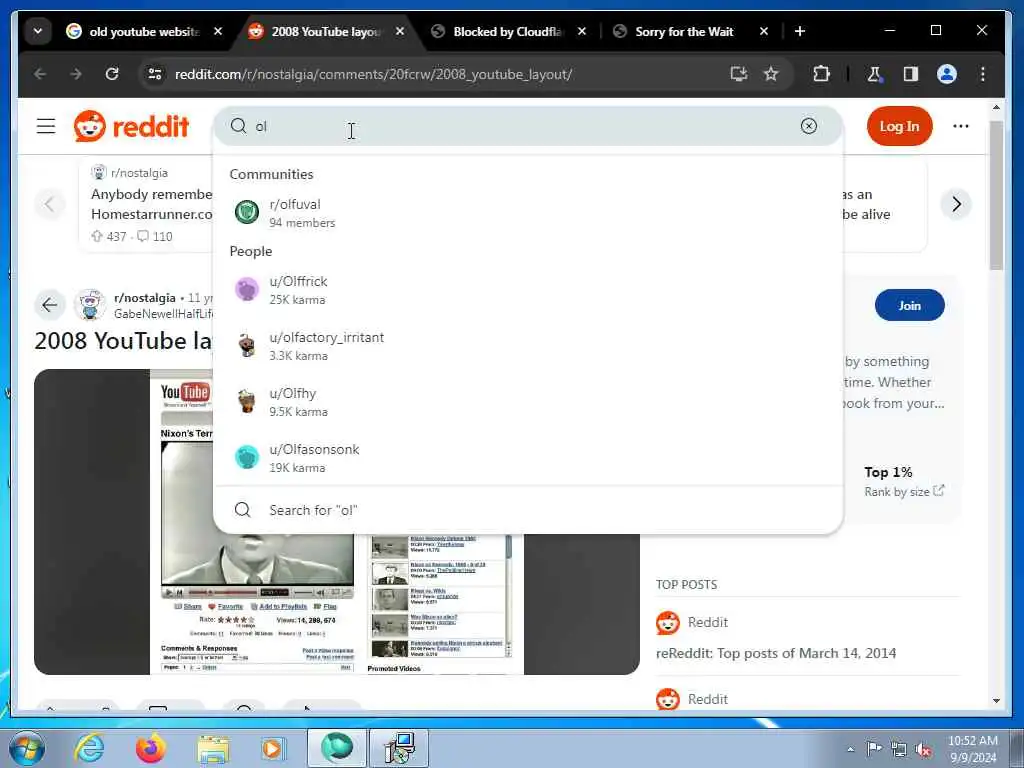Select user suggestion u/Olffrick
This screenshot has height=768, width=1024.
[x=528, y=290]
